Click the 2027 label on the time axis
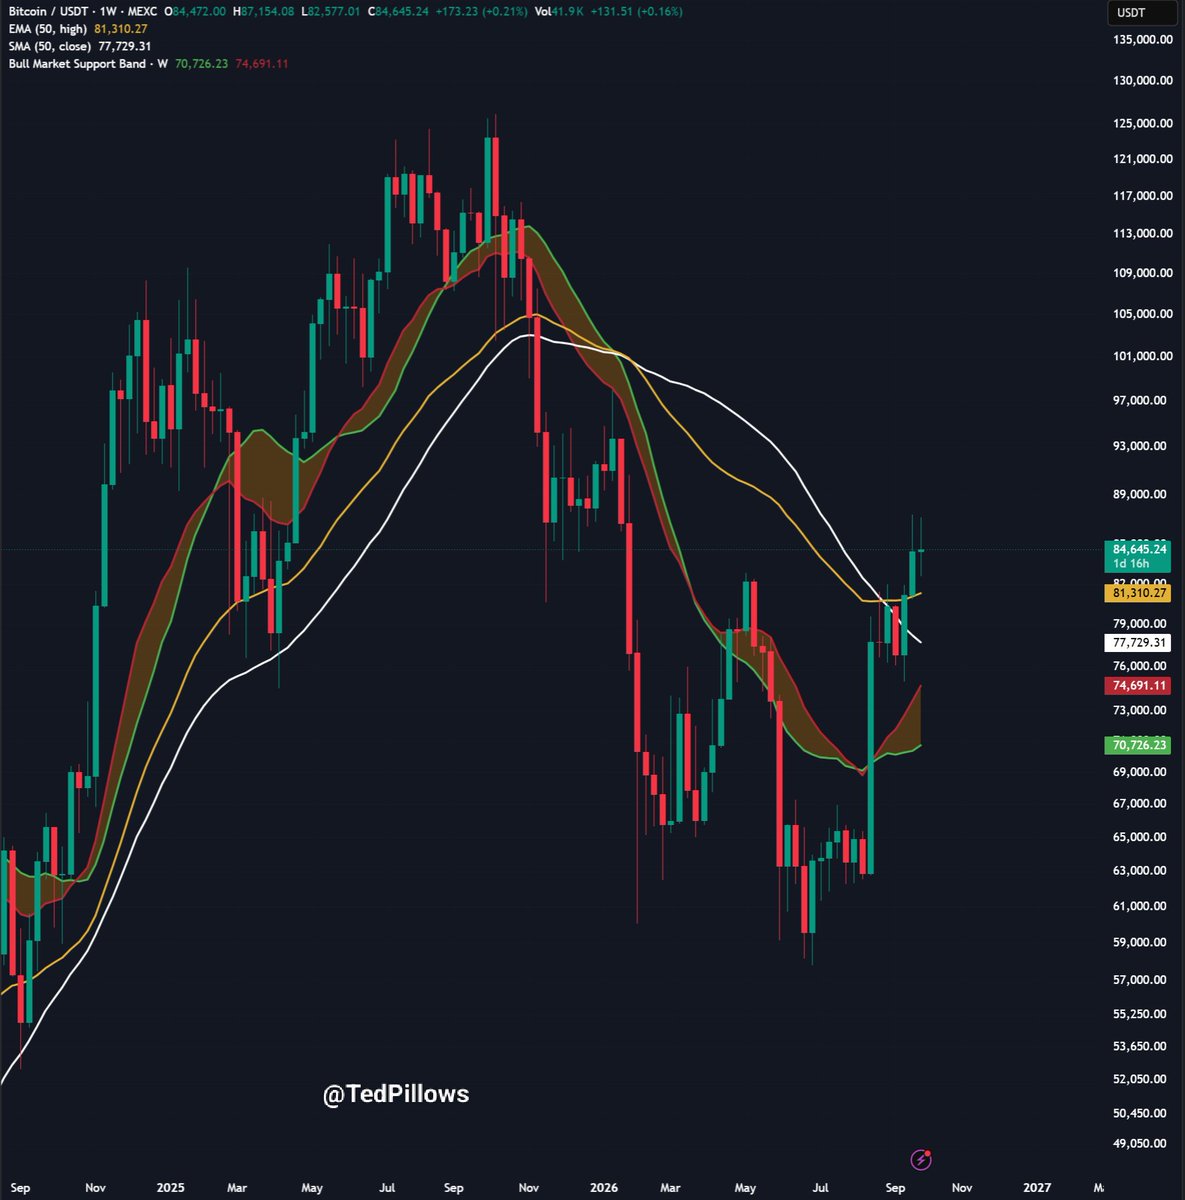 1038,1188
